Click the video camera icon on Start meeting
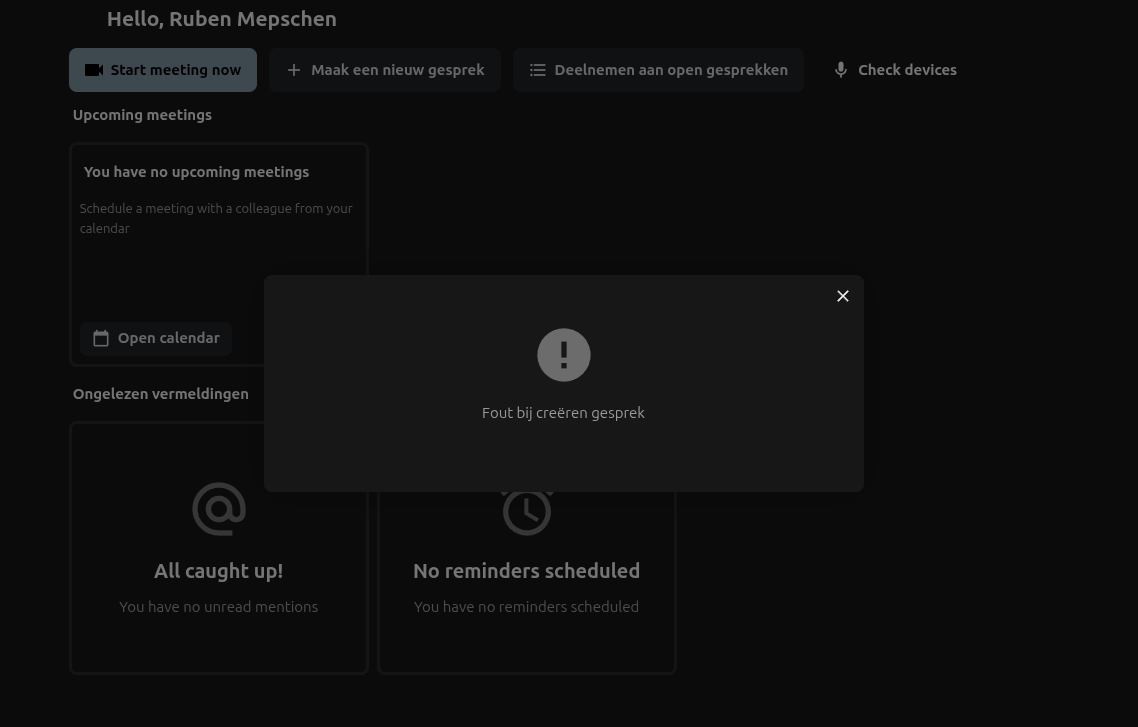Screen dimensions: 1138x727 (94, 70)
